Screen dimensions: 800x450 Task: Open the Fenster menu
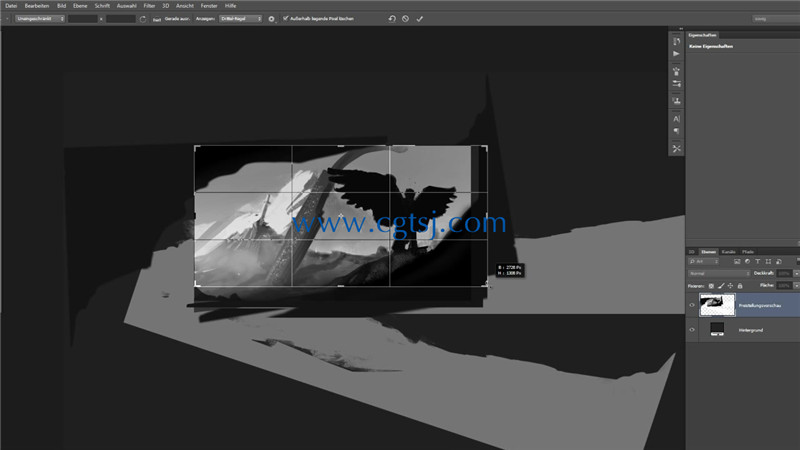(x=209, y=6)
